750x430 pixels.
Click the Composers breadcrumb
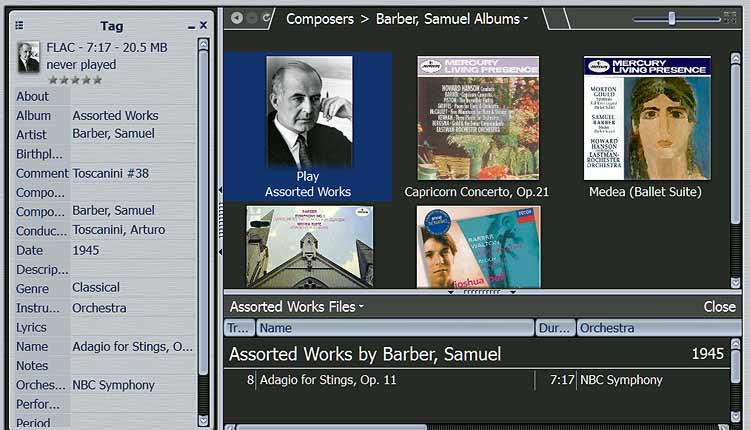point(319,19)
